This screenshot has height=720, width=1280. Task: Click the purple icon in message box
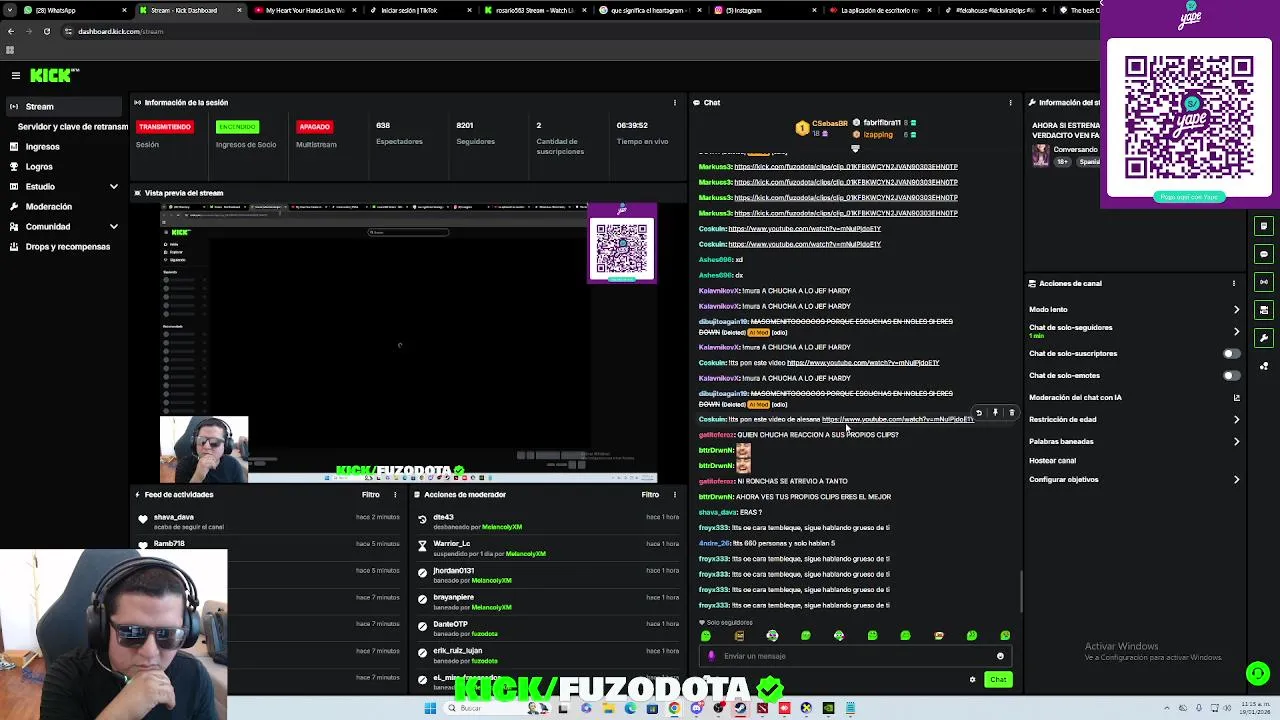(711, 656)
